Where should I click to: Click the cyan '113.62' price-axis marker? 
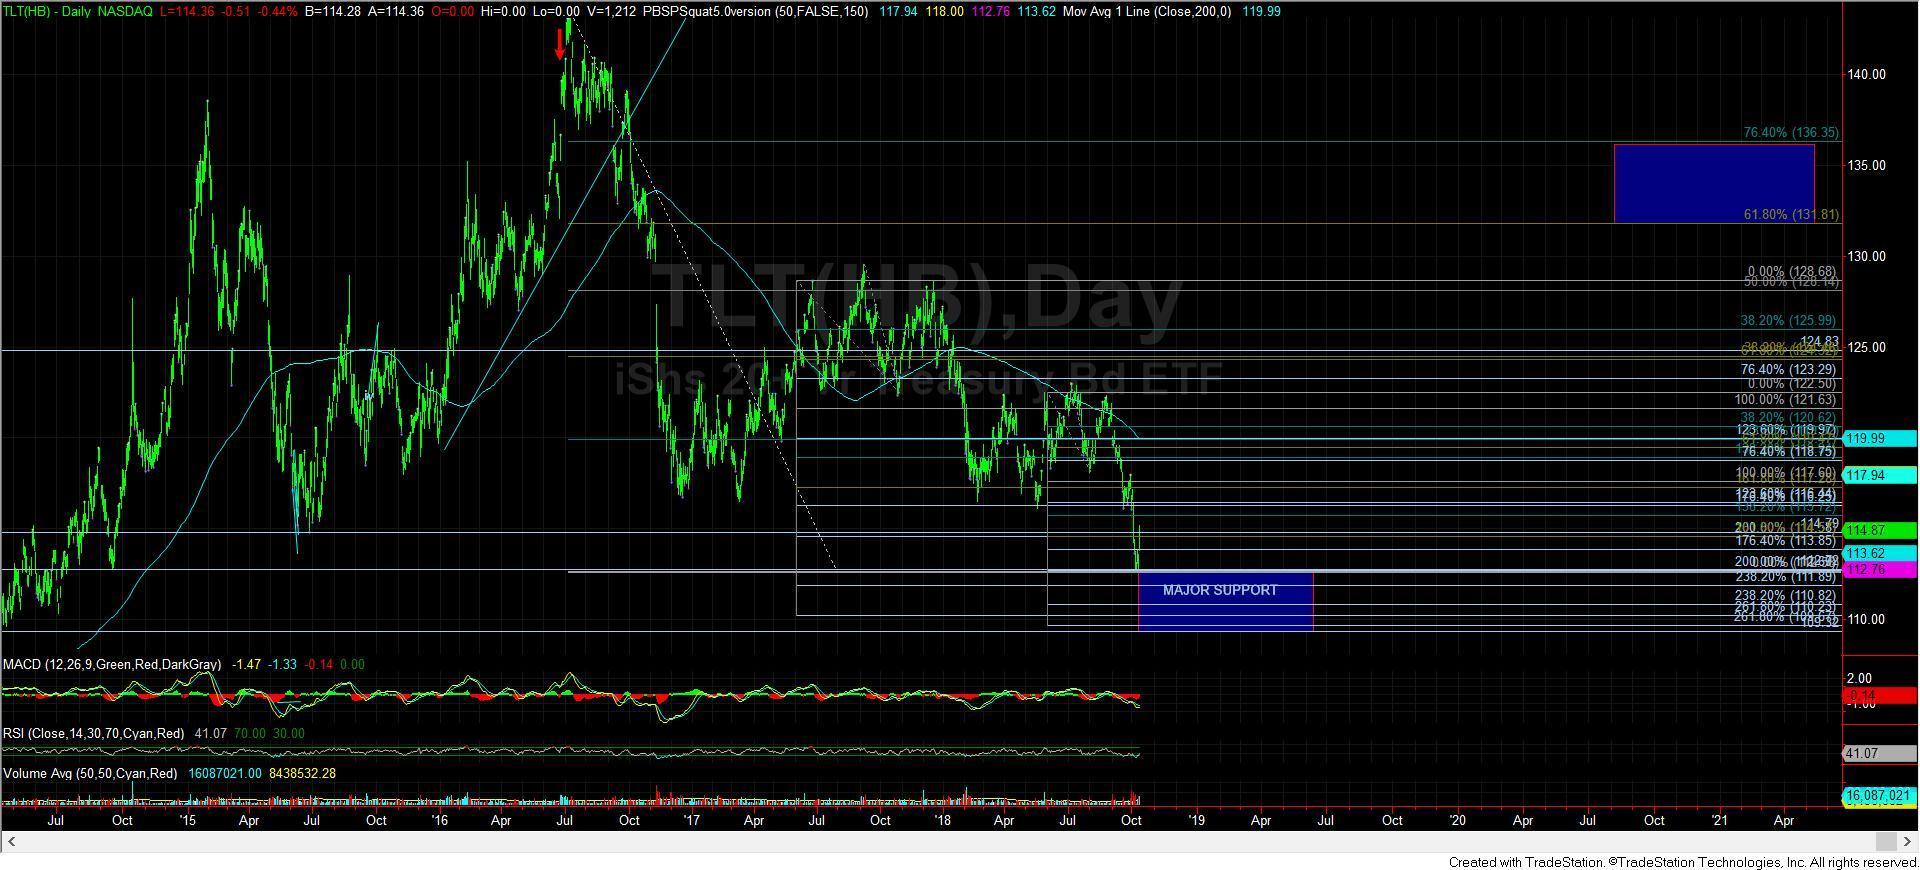pos(1880,554)
